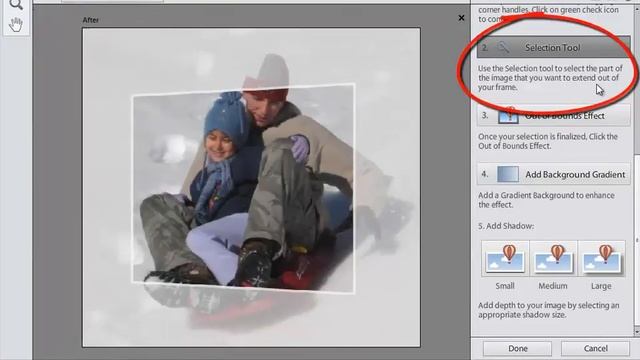
Task: Confirm the guided edit with Done
Action: (x=518, y=349)
